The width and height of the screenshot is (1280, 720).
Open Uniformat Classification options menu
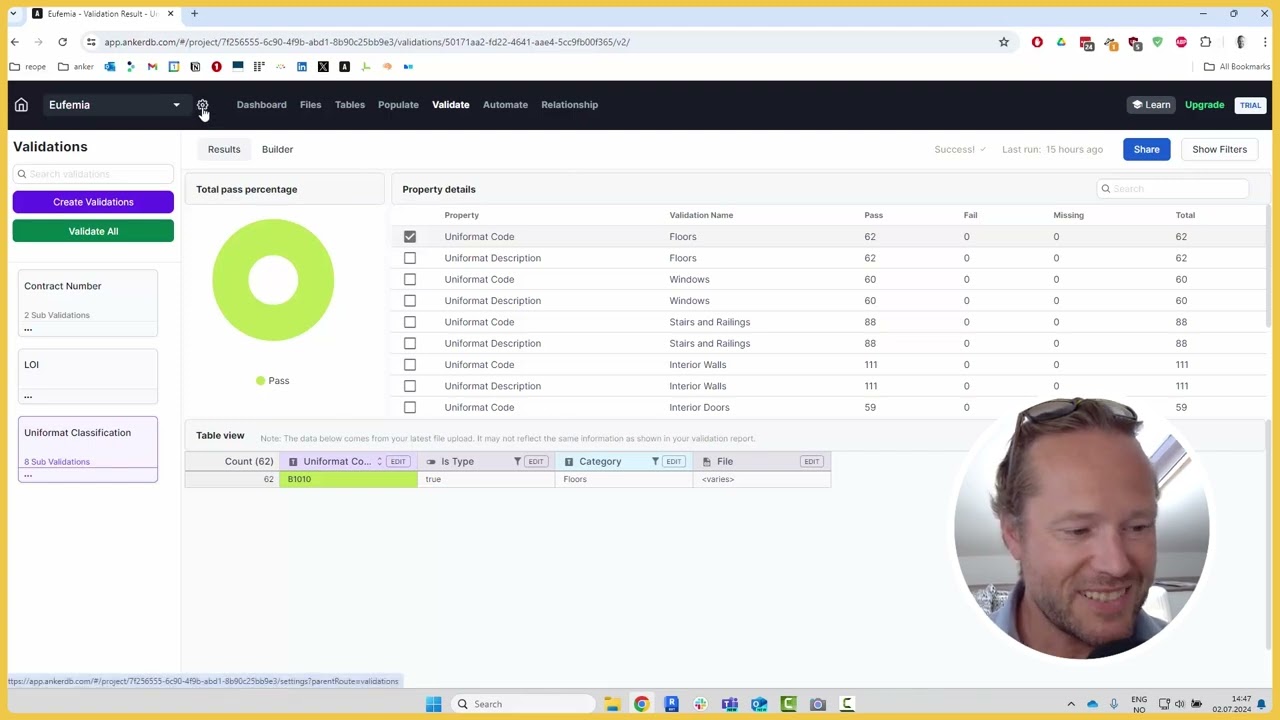28,475
